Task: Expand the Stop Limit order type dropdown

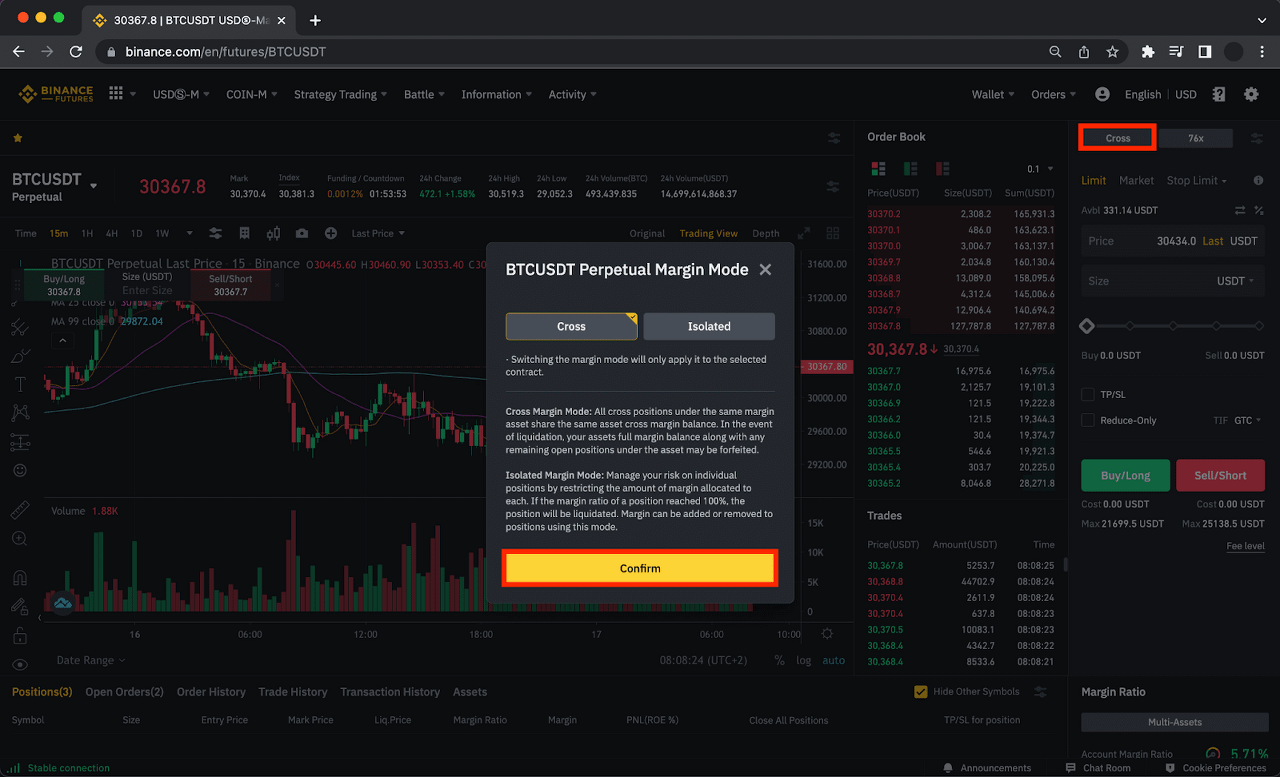Action: pyautogui.click(x=1197, y=180)
